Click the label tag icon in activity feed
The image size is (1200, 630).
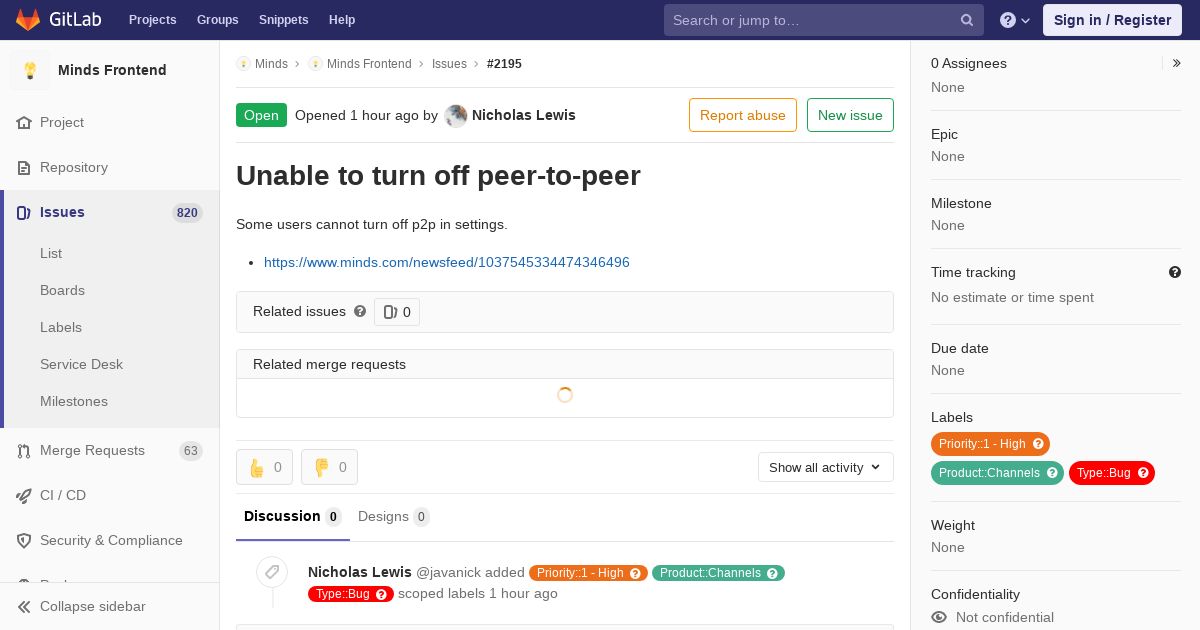coord(272,572)
